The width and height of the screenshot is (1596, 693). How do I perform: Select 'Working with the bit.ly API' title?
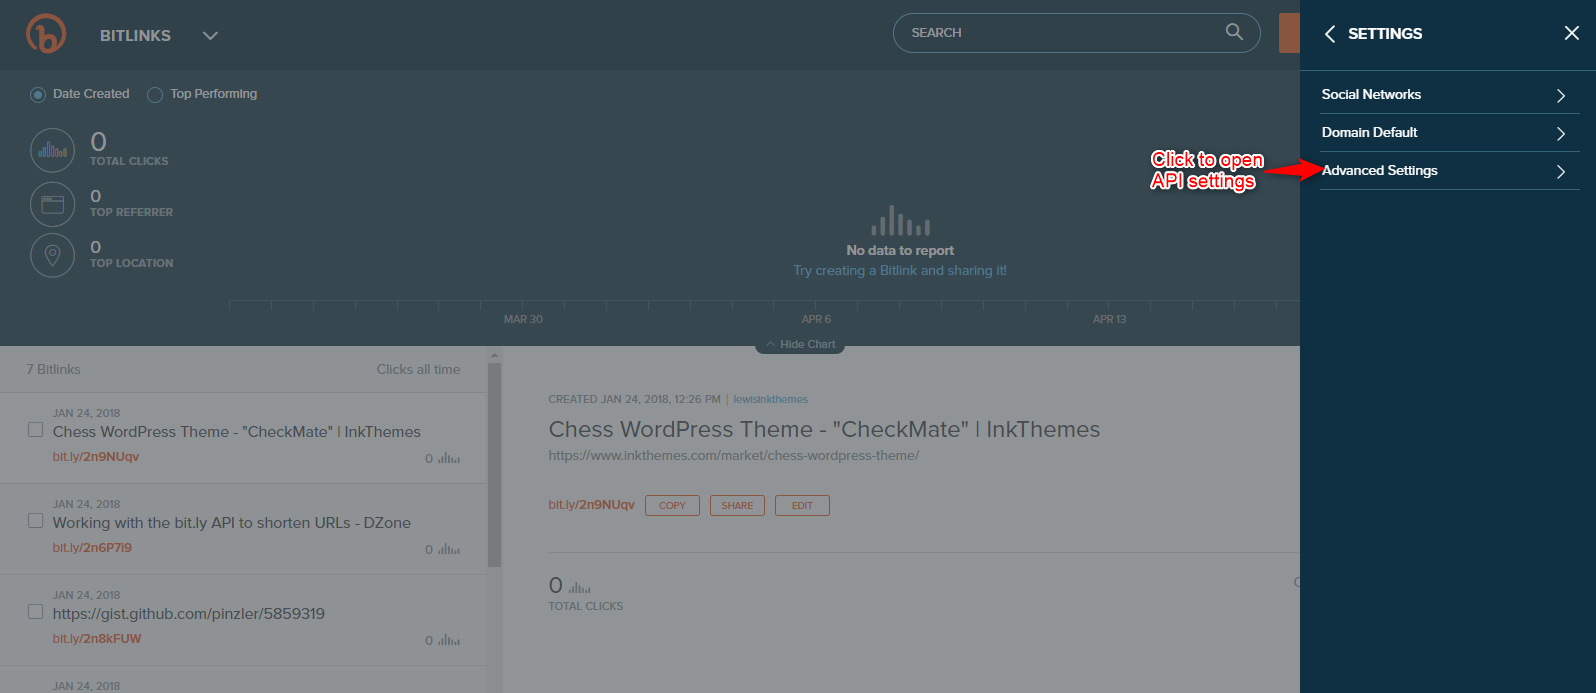[232, 523]
